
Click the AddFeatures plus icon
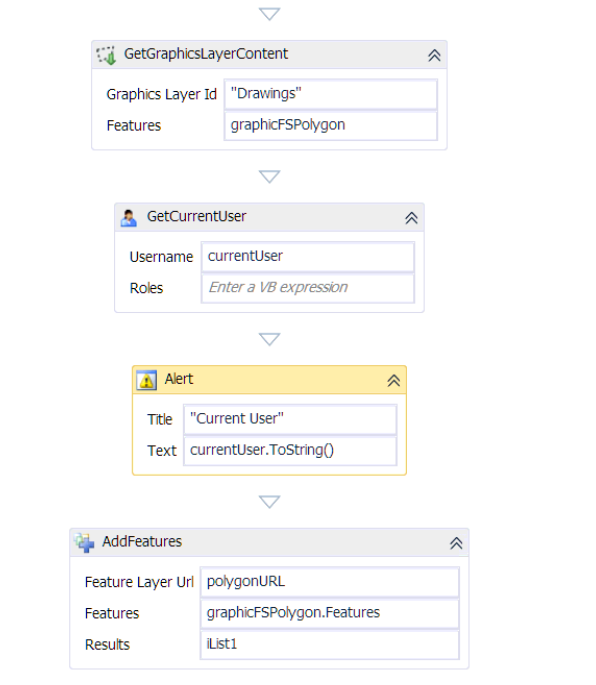point(84,543)
